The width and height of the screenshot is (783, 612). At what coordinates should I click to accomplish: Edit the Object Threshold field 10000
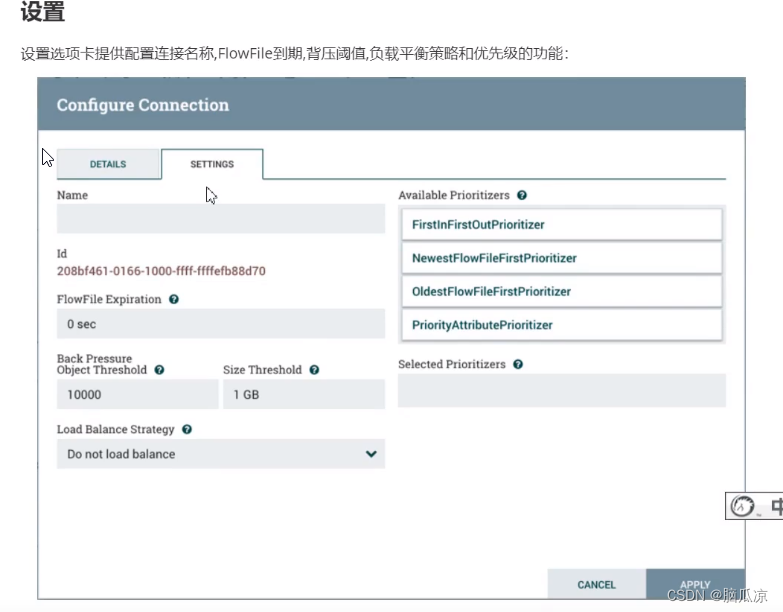click(x=137, y=394)
